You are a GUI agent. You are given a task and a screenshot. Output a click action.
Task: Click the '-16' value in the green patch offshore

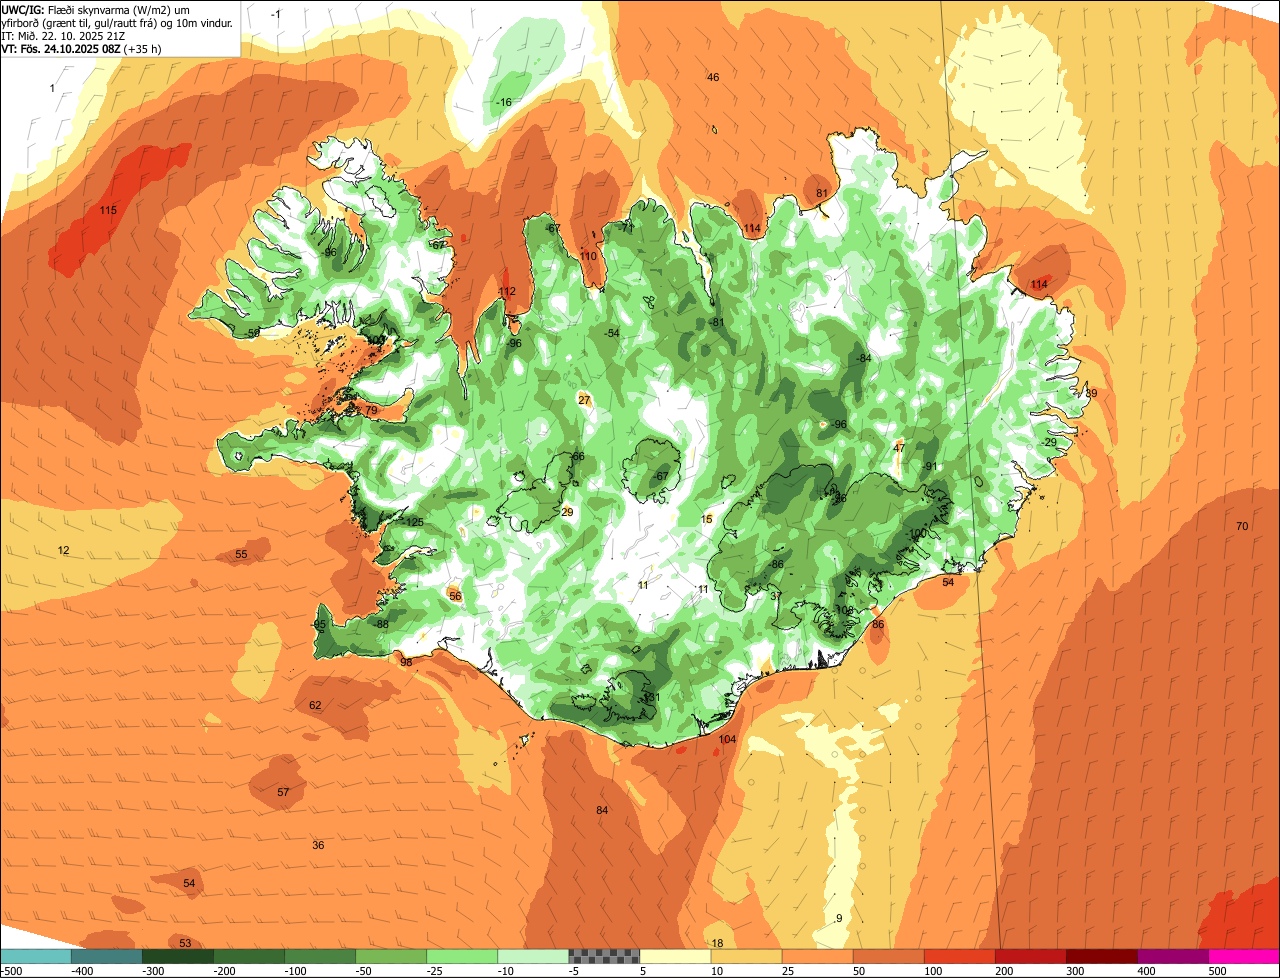(503, 102)
